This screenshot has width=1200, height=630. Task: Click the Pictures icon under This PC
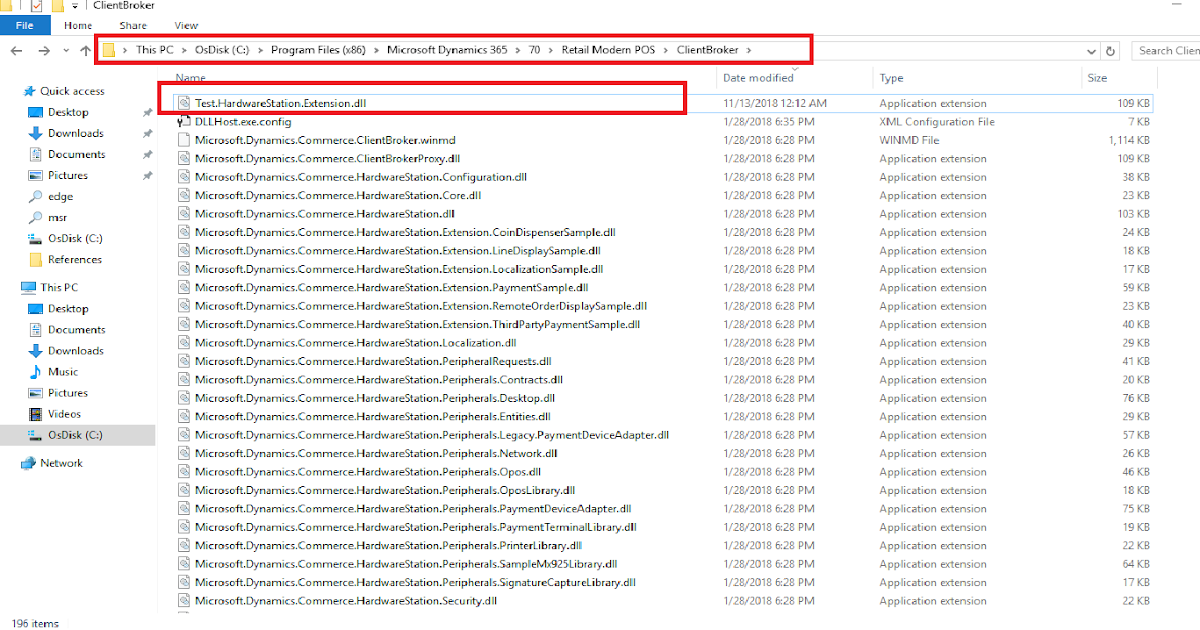[35, 393]
